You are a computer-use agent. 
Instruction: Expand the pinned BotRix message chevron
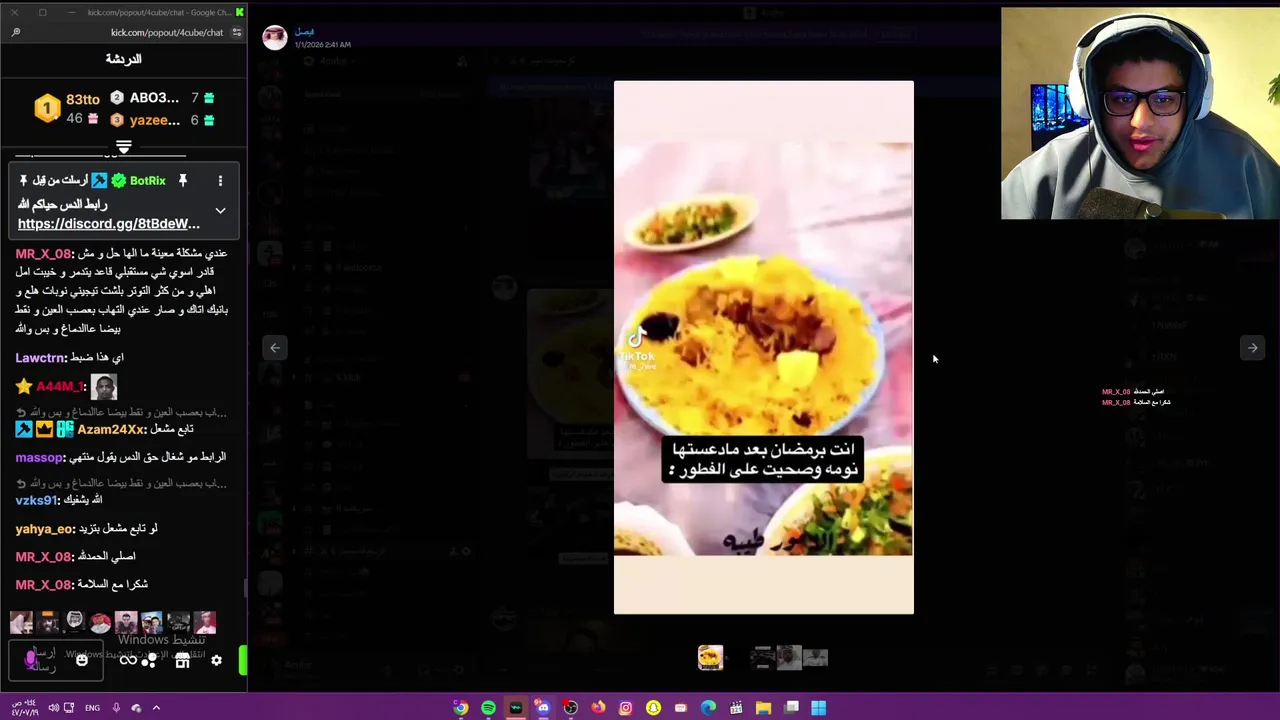220,211
